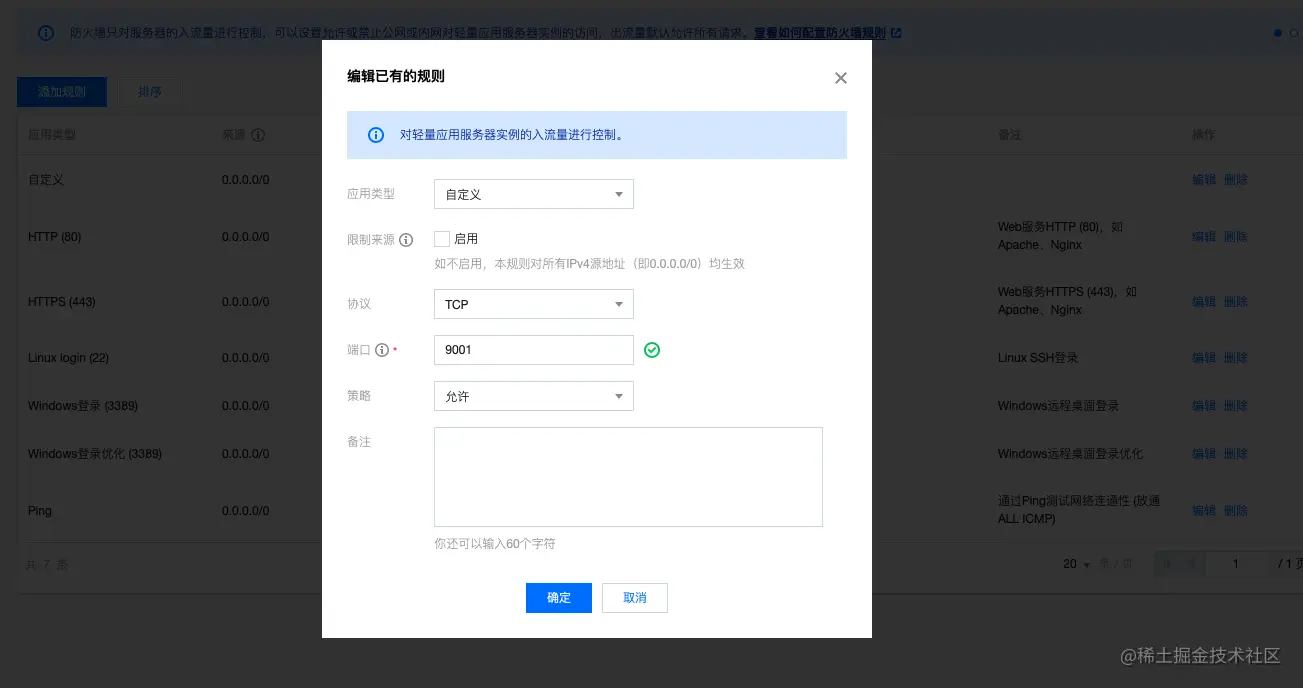Click the 你还可以输入60个字符 hint text
The width and height of the screenshot is (1303, 688).
495,544
